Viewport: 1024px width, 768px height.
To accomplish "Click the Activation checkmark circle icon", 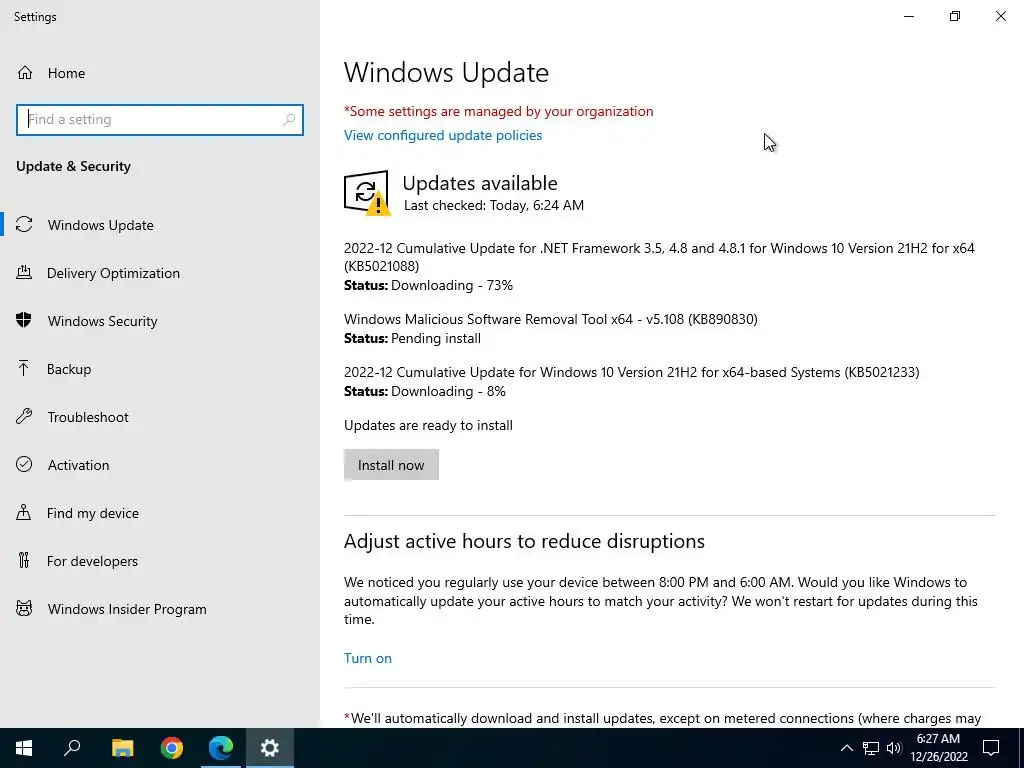I will [x=24, y=464].
